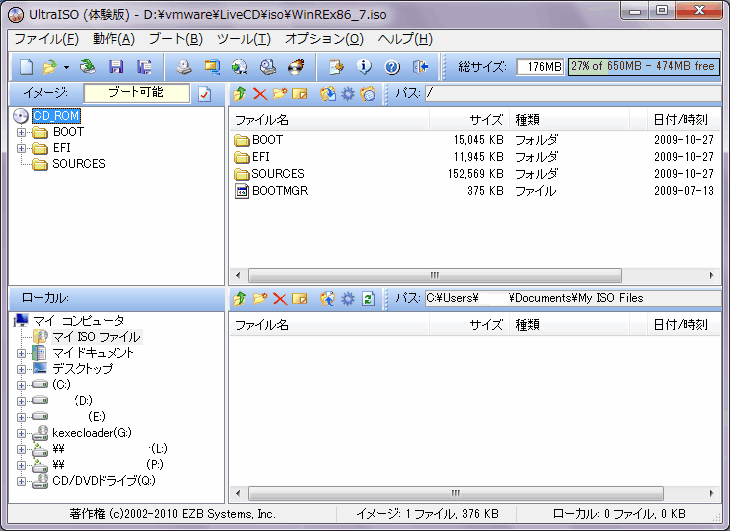Sort image list by ファイル名 column header
The width and height of the screenshot is (730, 531).
click(x=330, y=120)
